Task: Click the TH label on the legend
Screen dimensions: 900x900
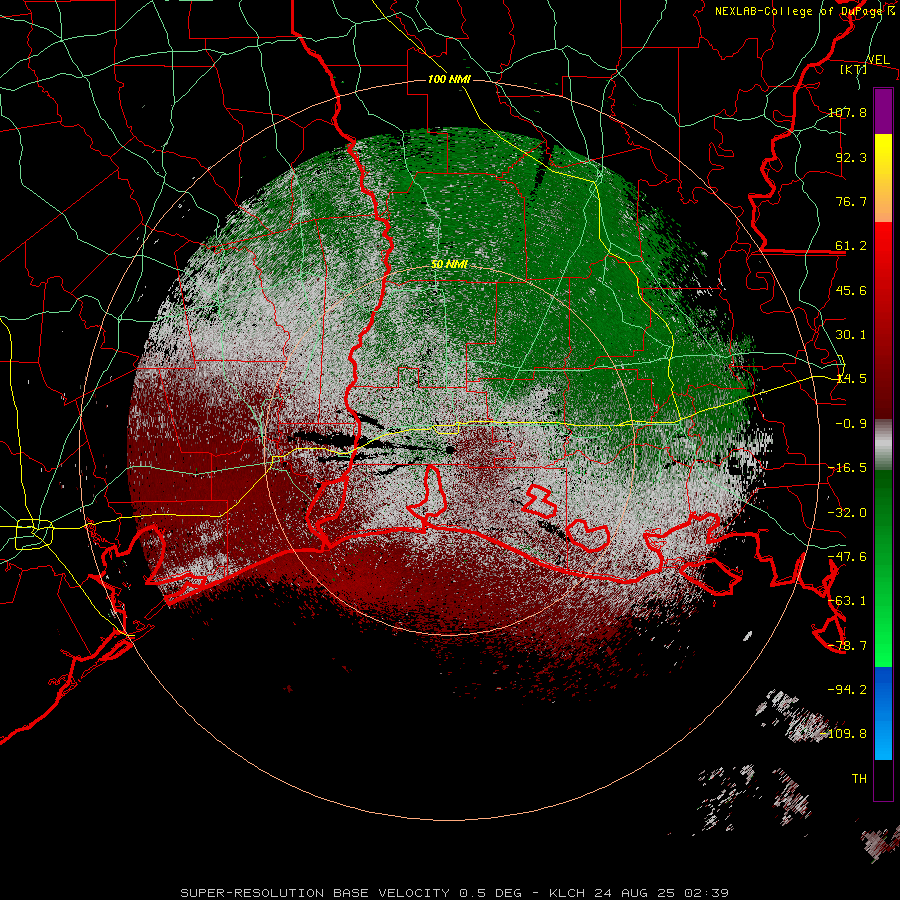Action: (859, 779)
